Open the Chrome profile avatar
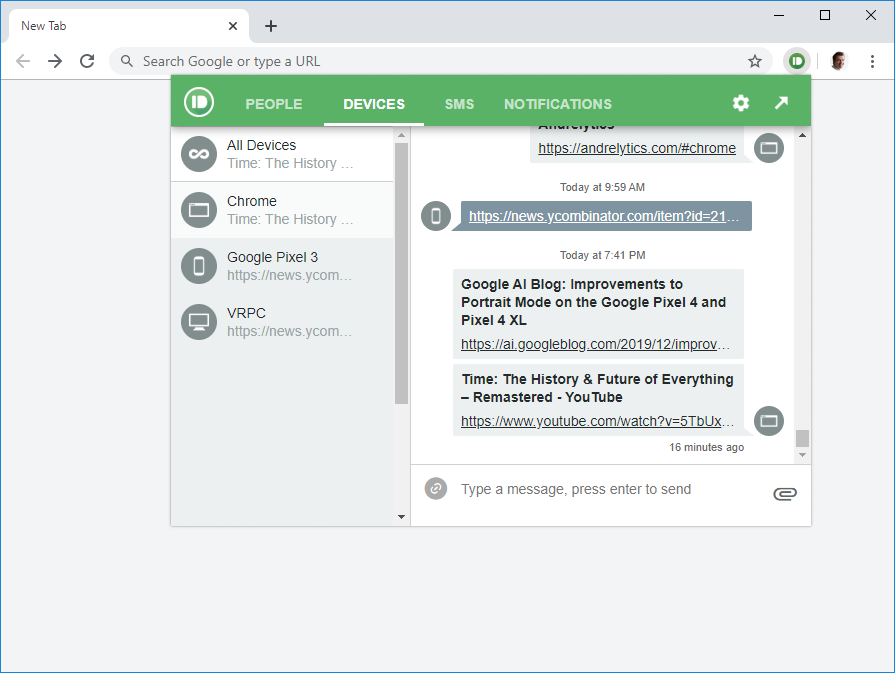 point(838,61)
